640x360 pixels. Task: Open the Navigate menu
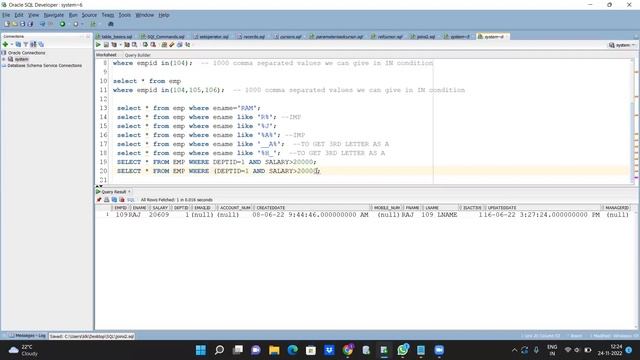53,15
